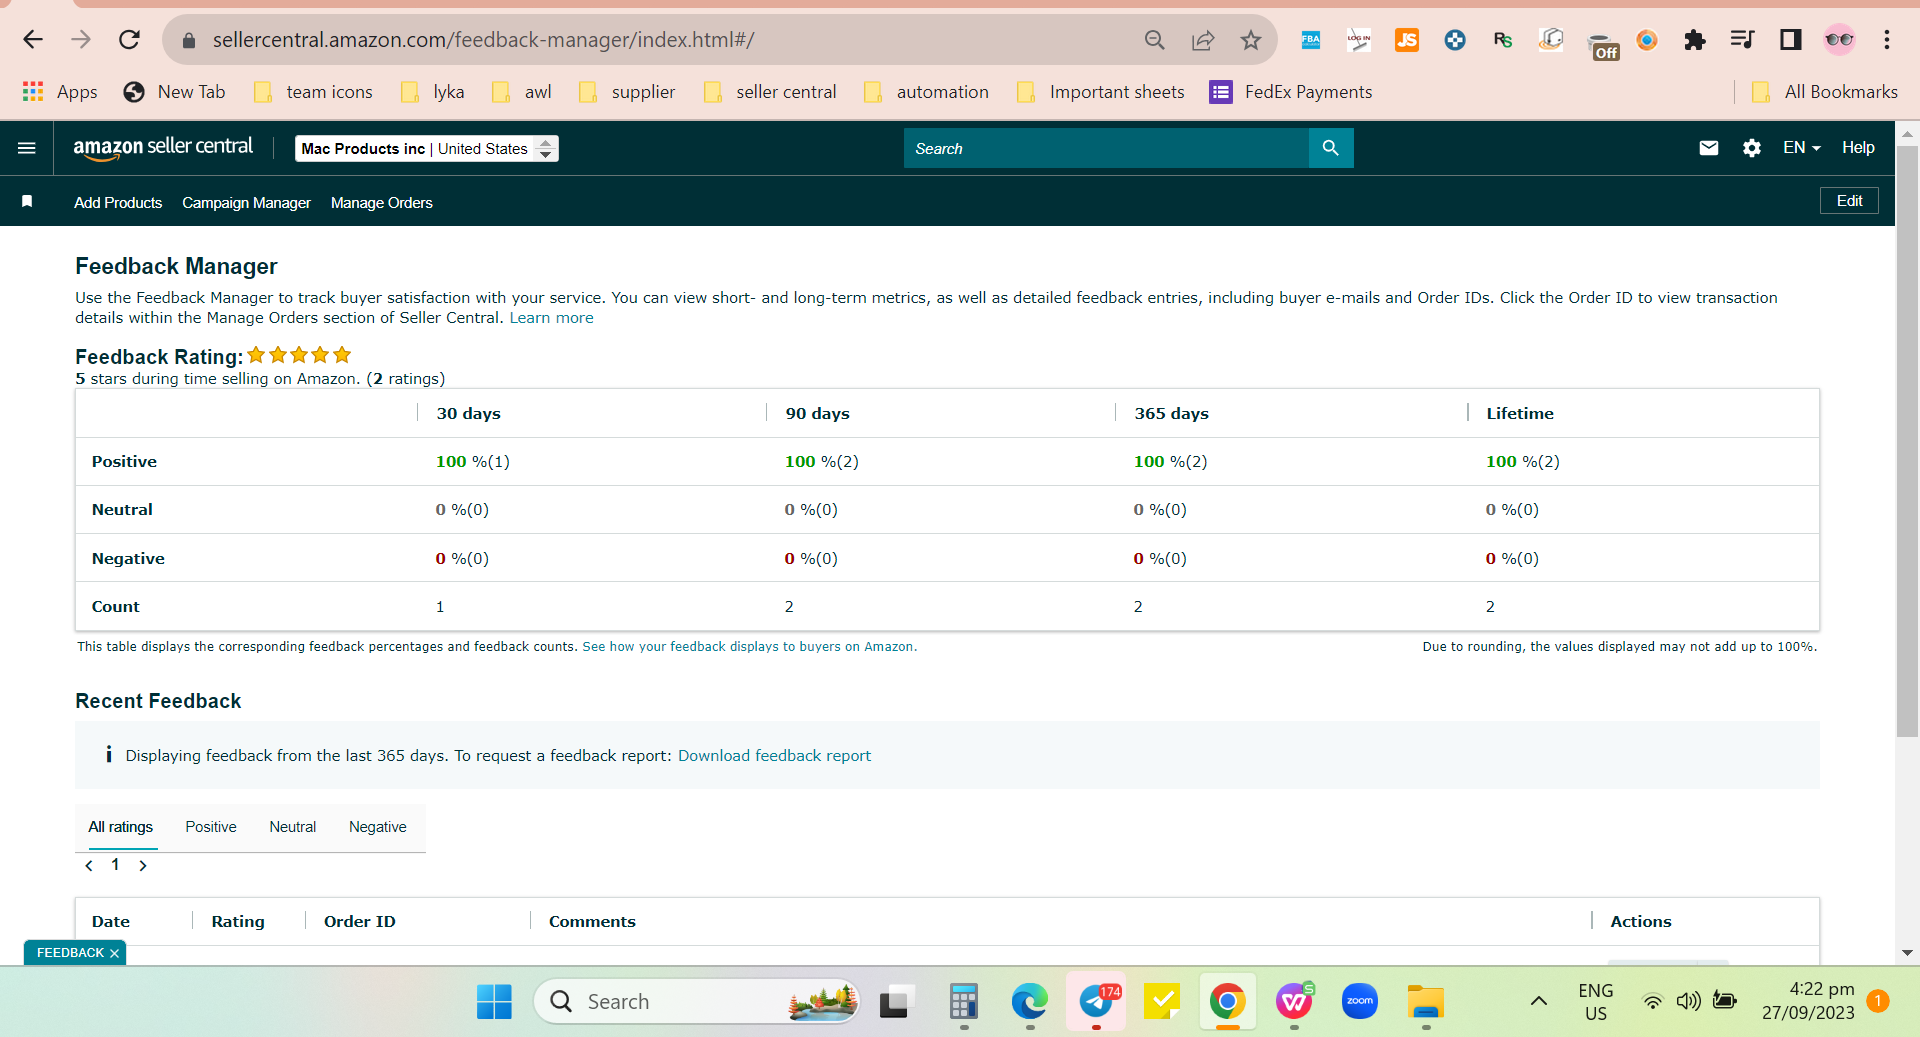Open Chrome three-dot menu
The width and height of the screenshot is (1920, 1037).
[x=1887, y=40]
